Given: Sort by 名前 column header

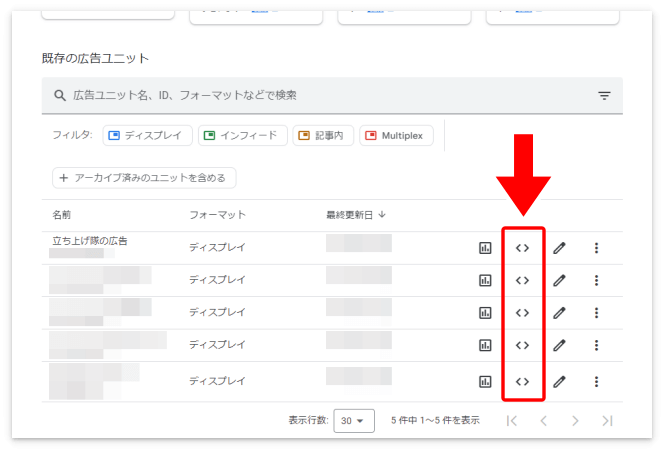Looking at the screenshot, I should 61,215.
